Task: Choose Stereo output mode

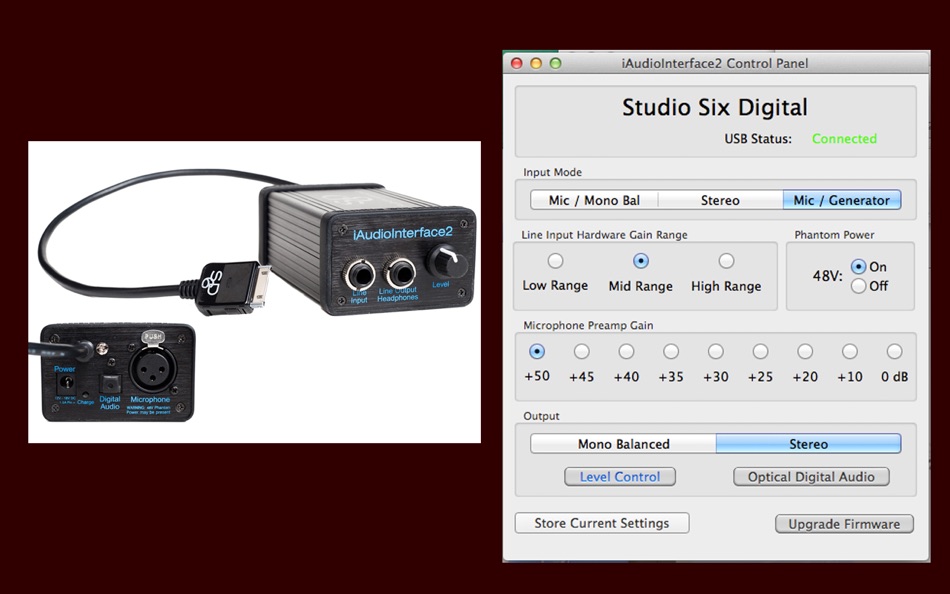Action: point(808,444)
